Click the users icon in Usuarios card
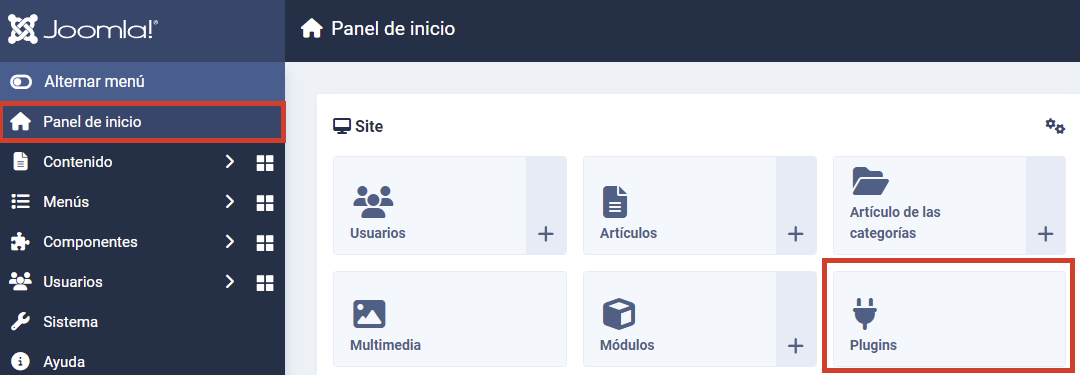Screen dimensions: 1080x375 (373, 201)
